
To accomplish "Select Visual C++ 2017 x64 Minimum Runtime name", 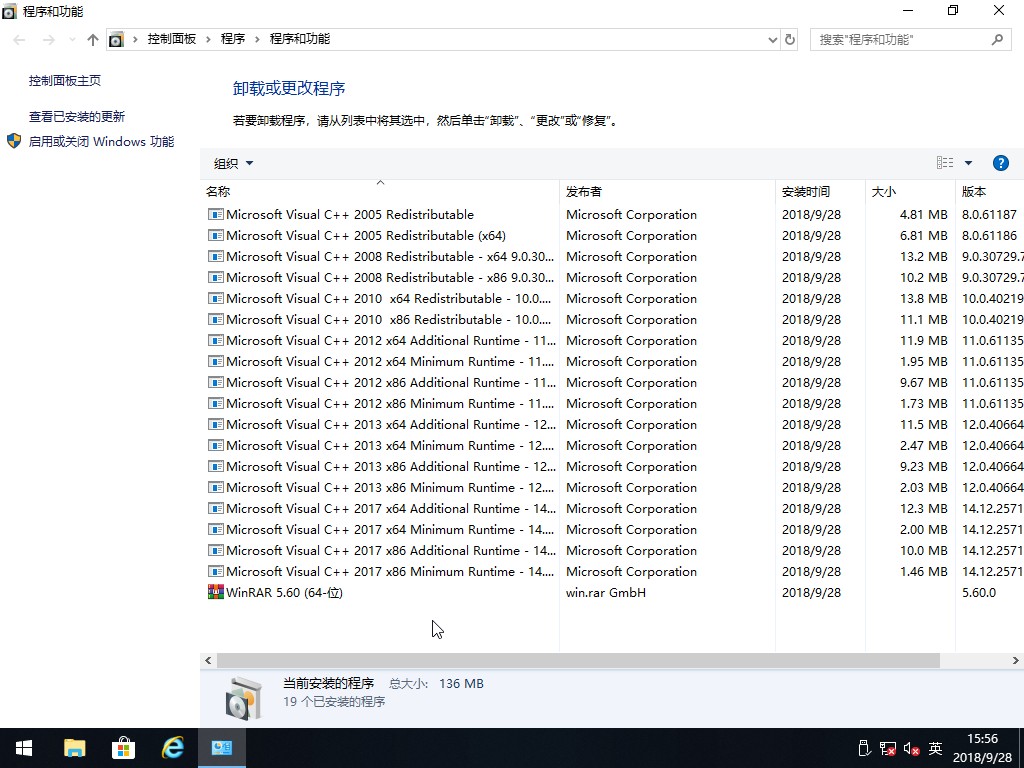I will click(390, 529).
